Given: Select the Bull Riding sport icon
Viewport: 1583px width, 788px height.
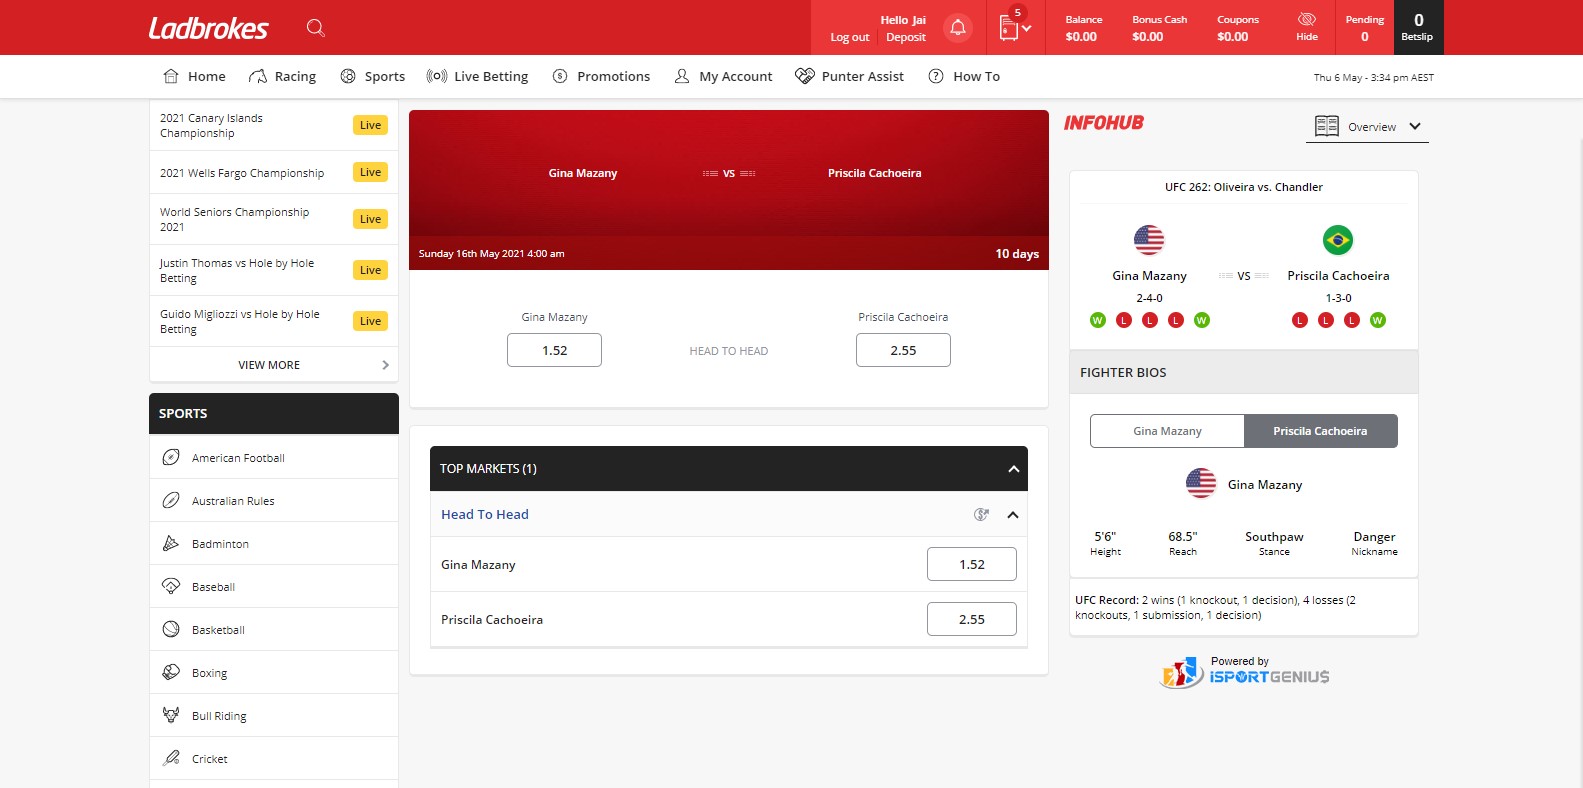Looking at the screenshot, I should tap(171, 716).
